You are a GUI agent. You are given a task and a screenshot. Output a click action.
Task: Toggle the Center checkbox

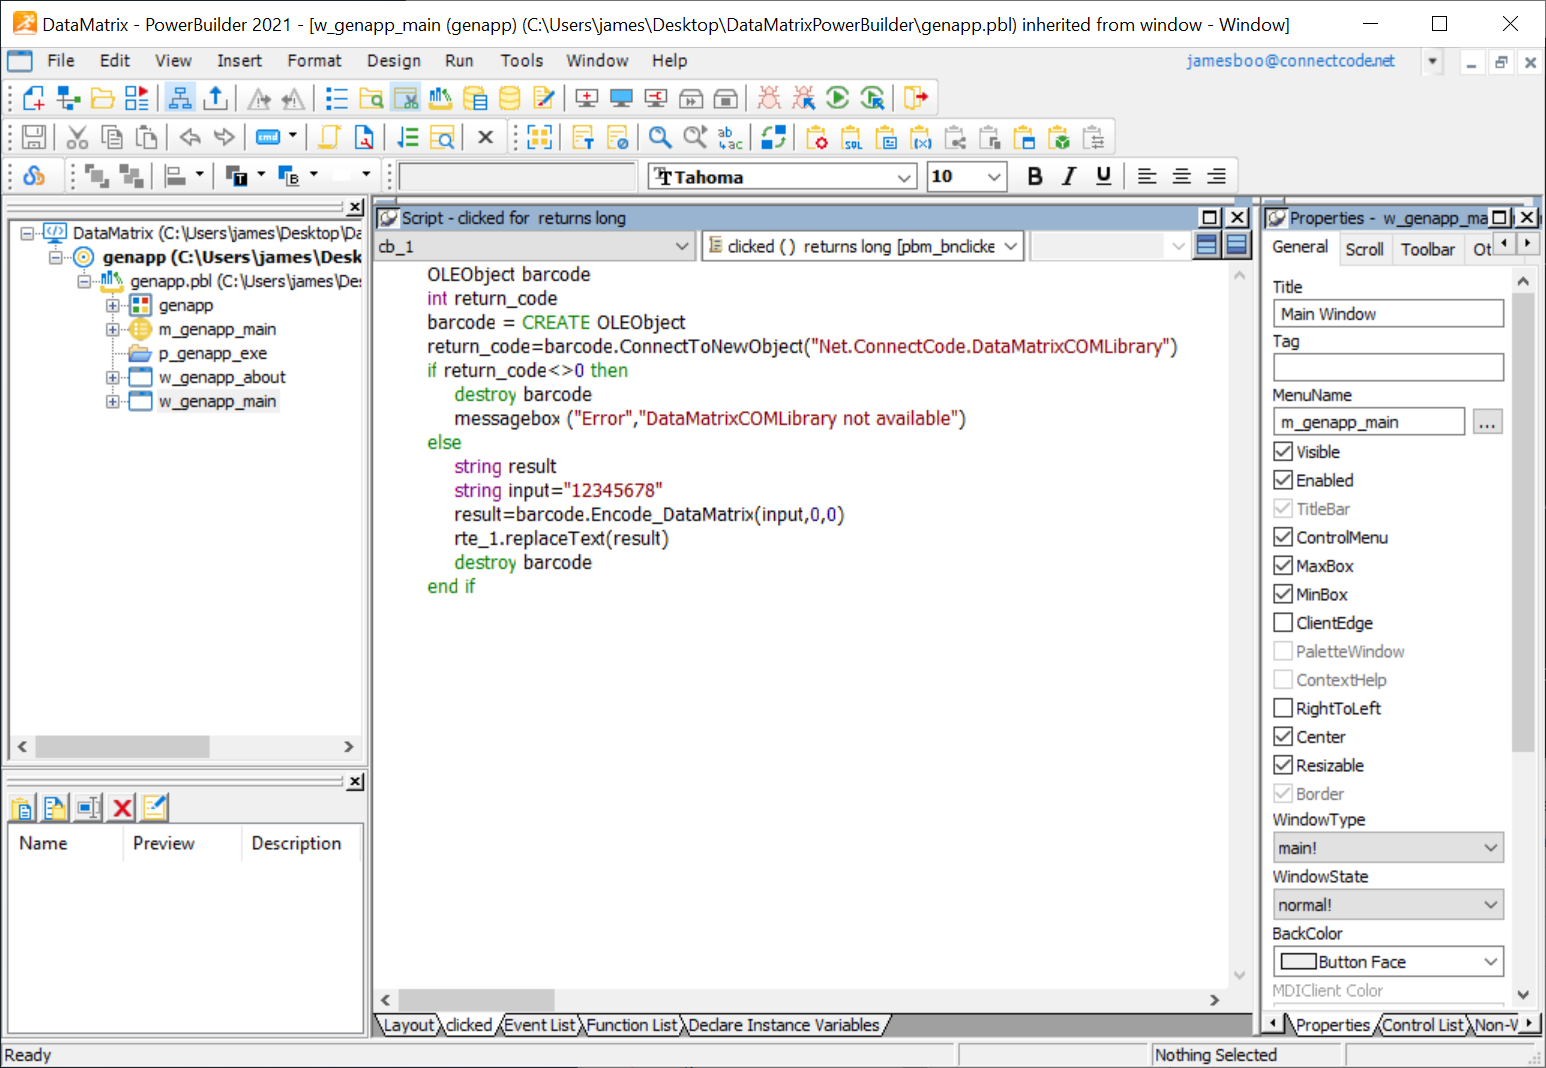pos(1283,737)
